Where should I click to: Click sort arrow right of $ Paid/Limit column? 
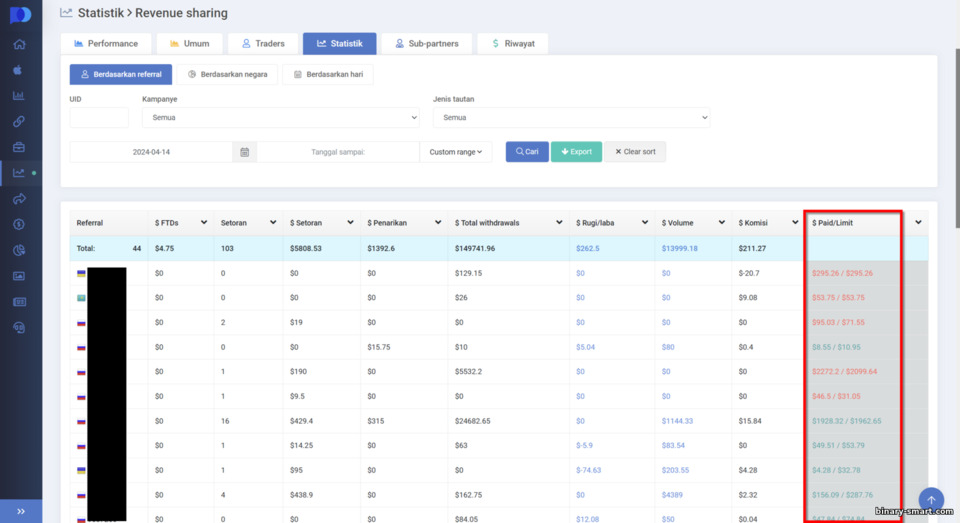918,222
